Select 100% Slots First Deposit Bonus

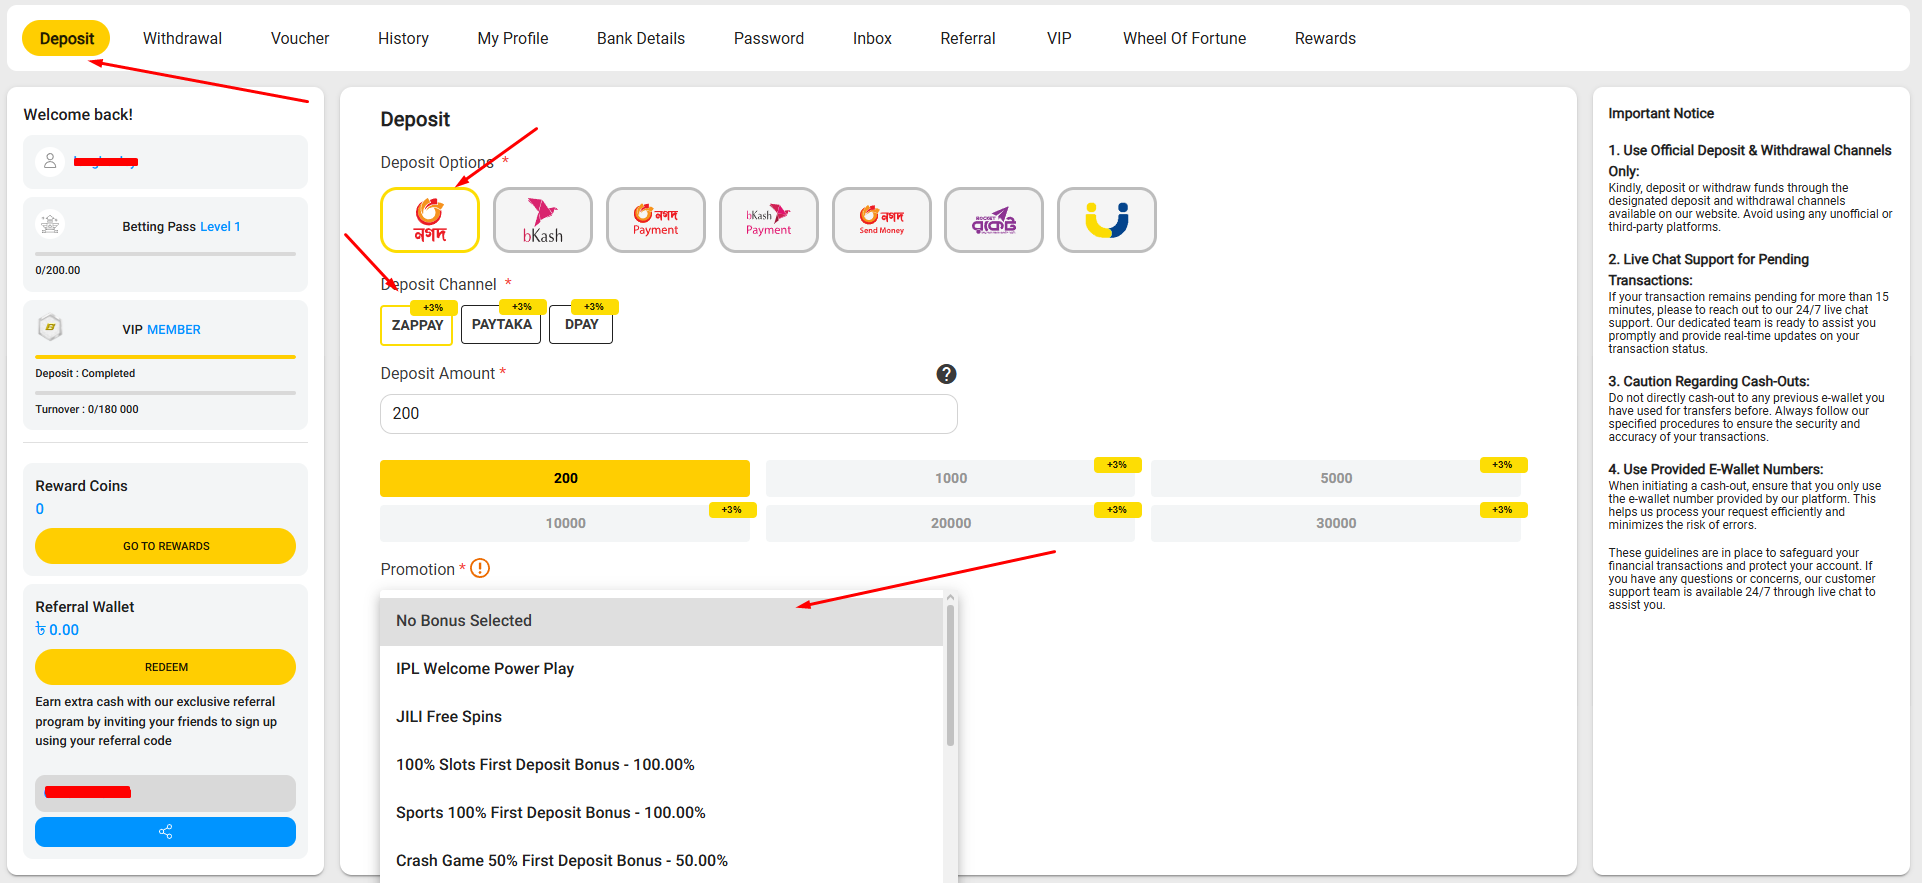tap(661, 765)
